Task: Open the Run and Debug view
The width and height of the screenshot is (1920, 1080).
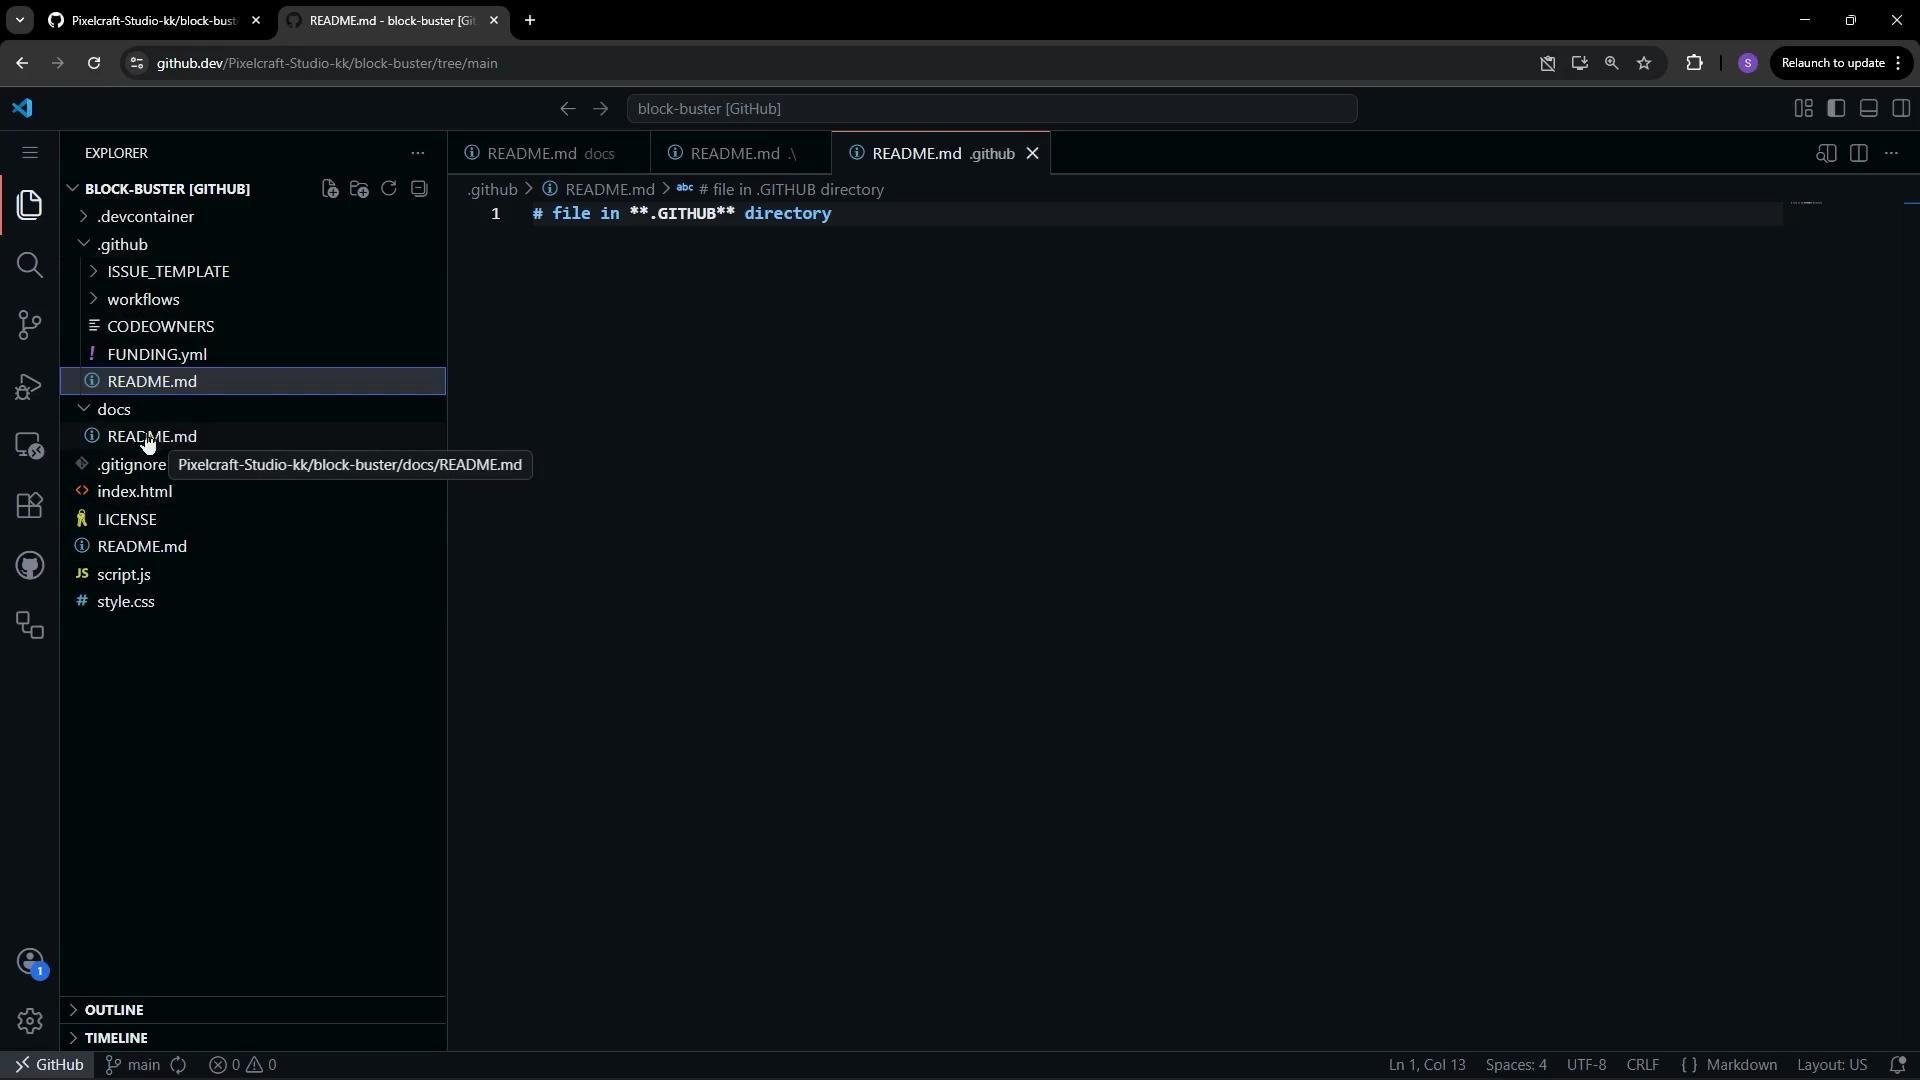Action: [x=30, y=386]
